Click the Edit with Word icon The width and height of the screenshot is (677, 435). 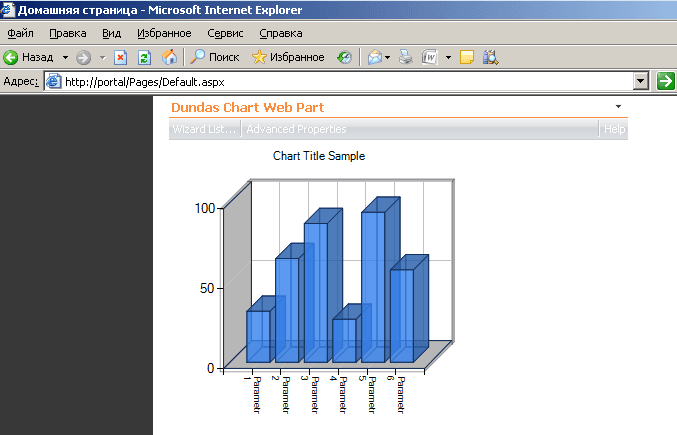click(x=430, y=57)
